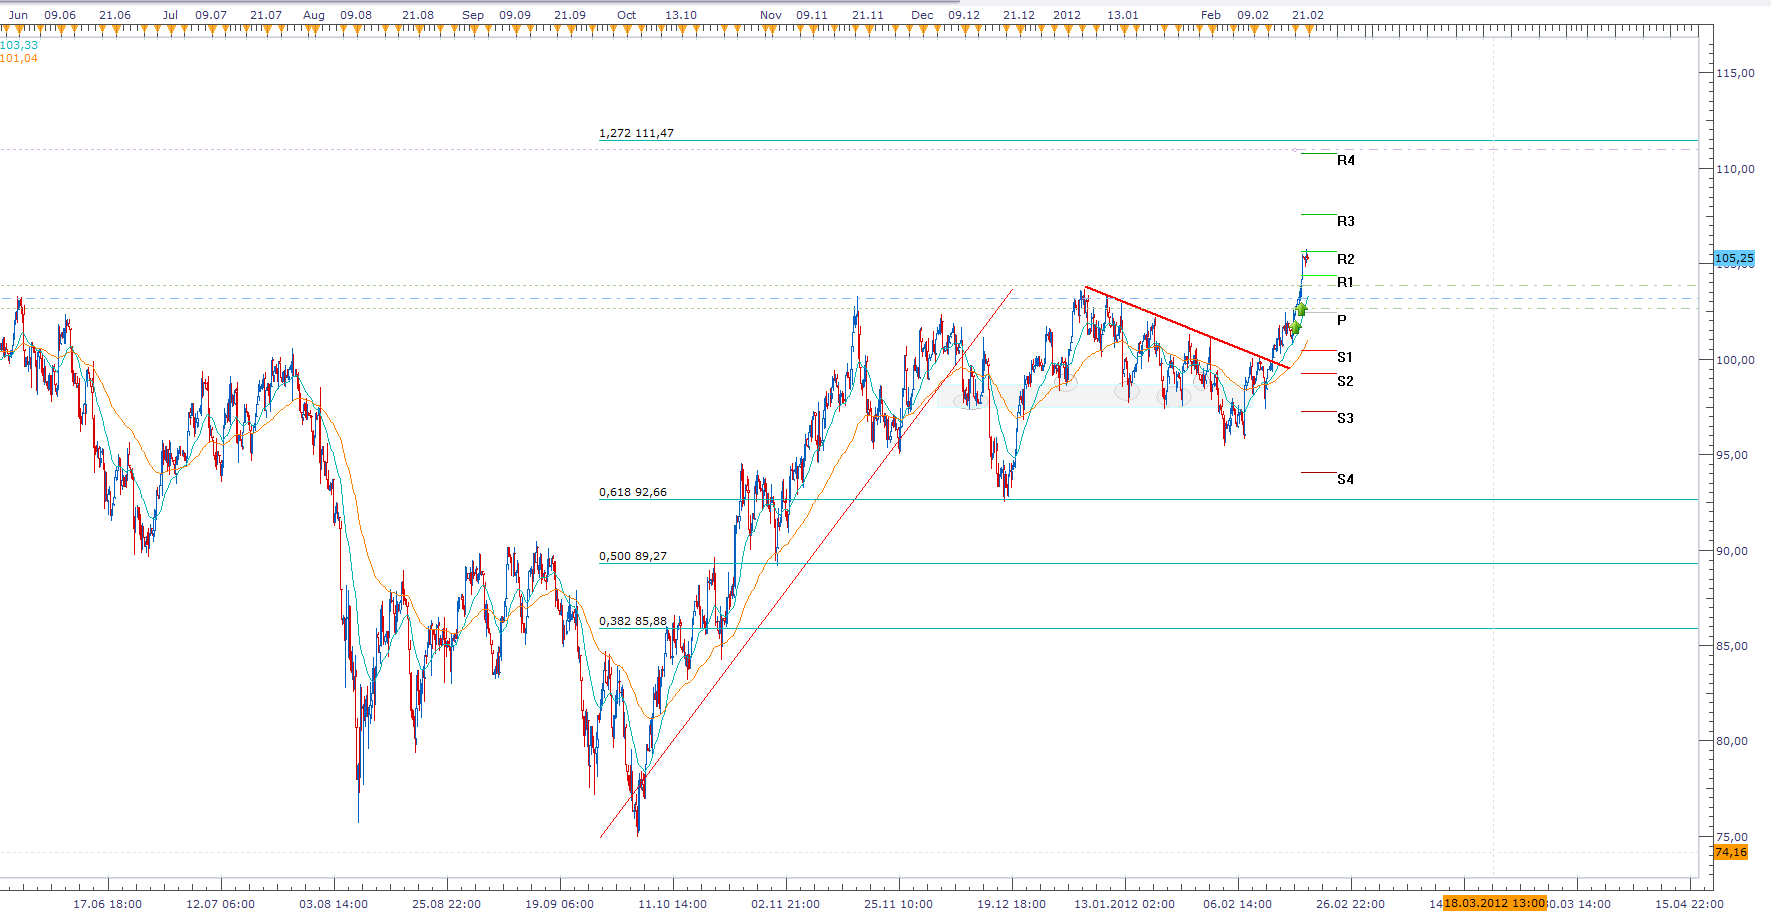Select the R3 pivot resistance label
This screenshot has width=1771, height=915.
[1345, 221]
